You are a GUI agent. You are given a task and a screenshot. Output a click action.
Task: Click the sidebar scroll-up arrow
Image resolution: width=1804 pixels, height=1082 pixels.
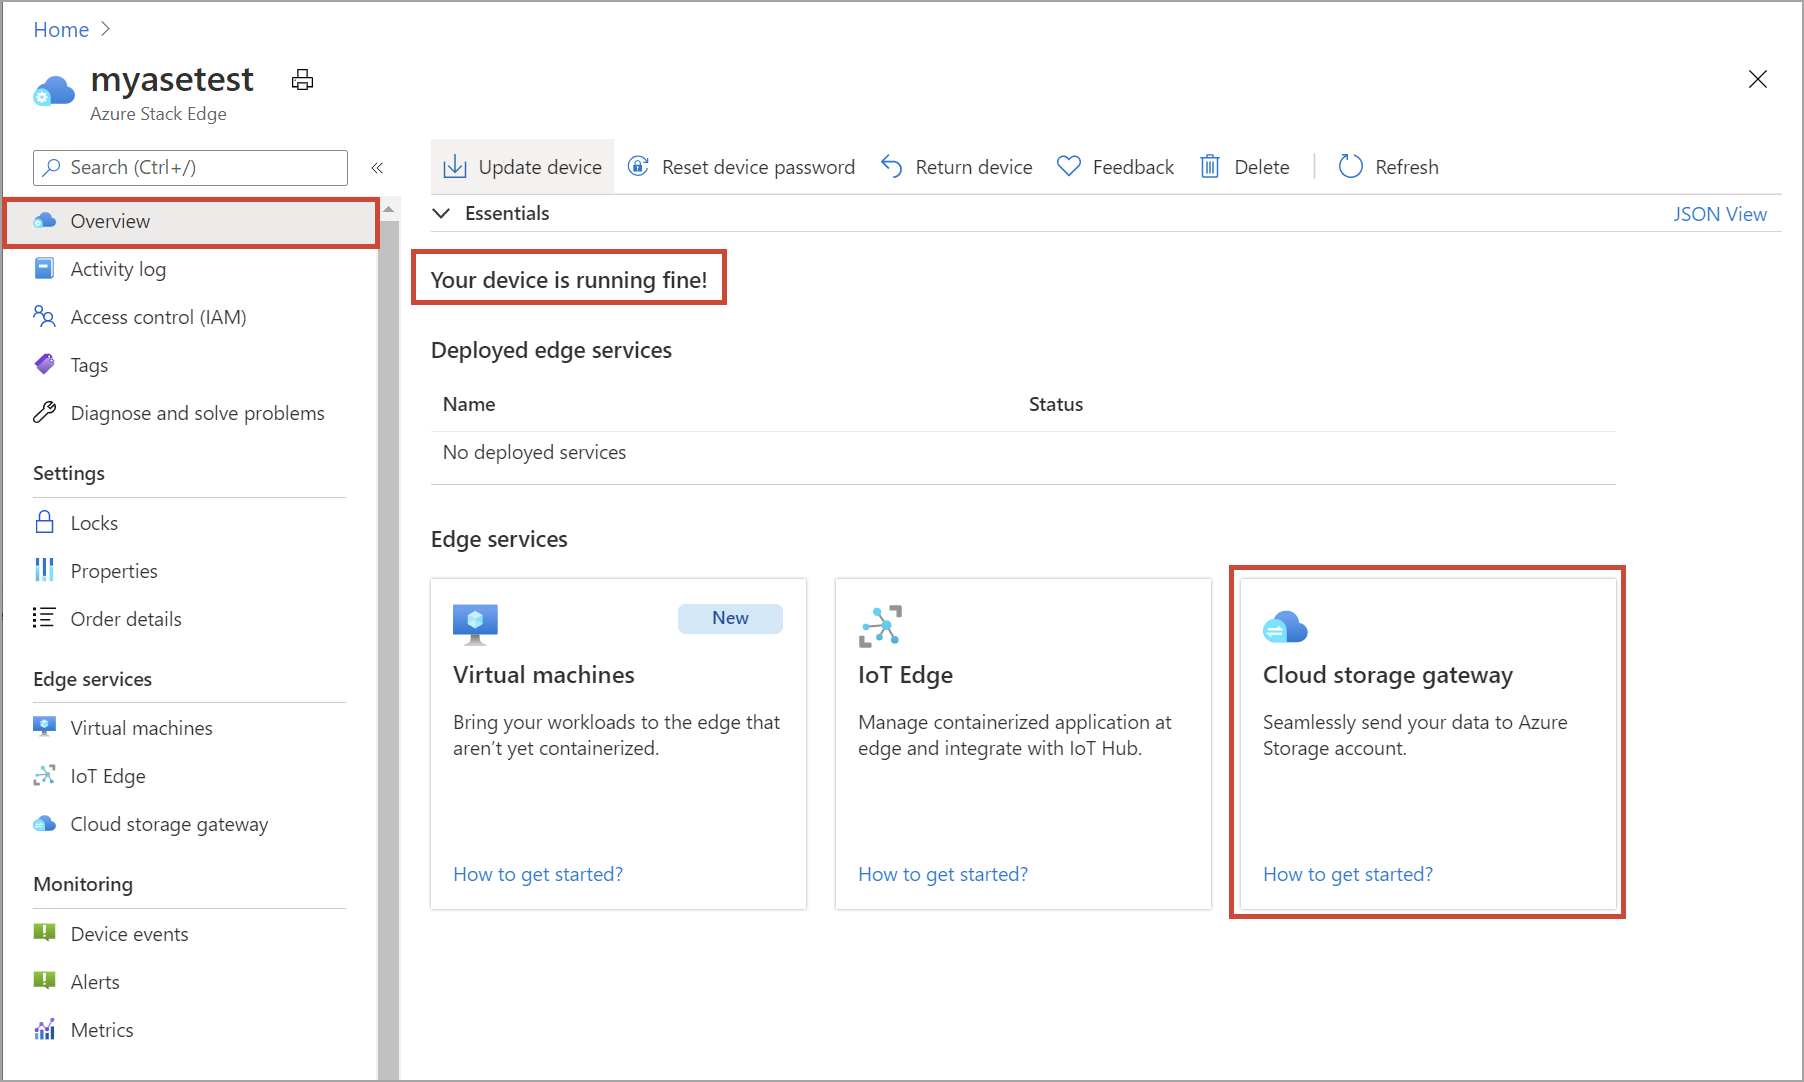pos(388,209)
